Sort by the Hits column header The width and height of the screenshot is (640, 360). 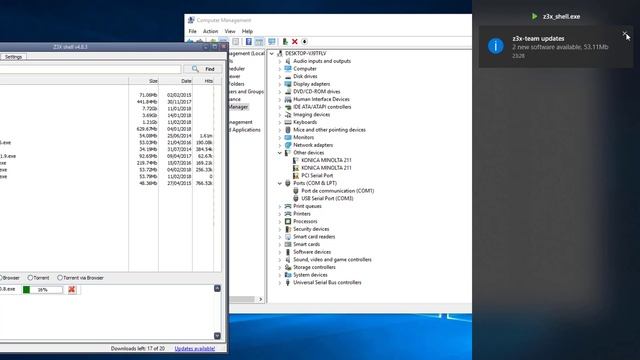click(x=203, y=81)
